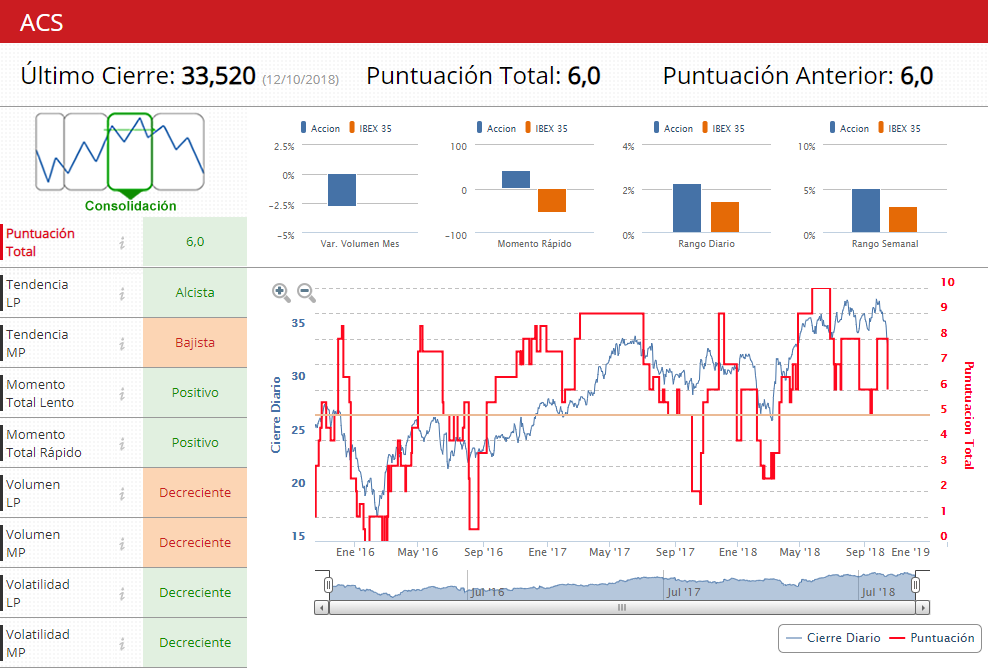The width and height of the screenshot is (989, 668).
Task: Zoom in on the price chart
Action: point(281,292)
